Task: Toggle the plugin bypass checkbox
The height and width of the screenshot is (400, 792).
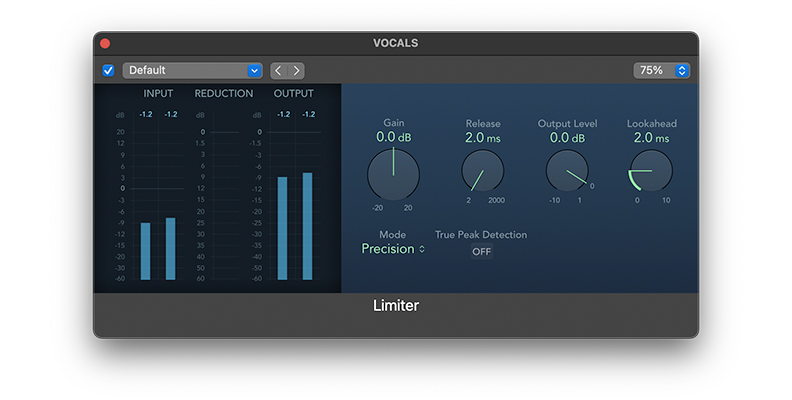Action: click(108, 71)
